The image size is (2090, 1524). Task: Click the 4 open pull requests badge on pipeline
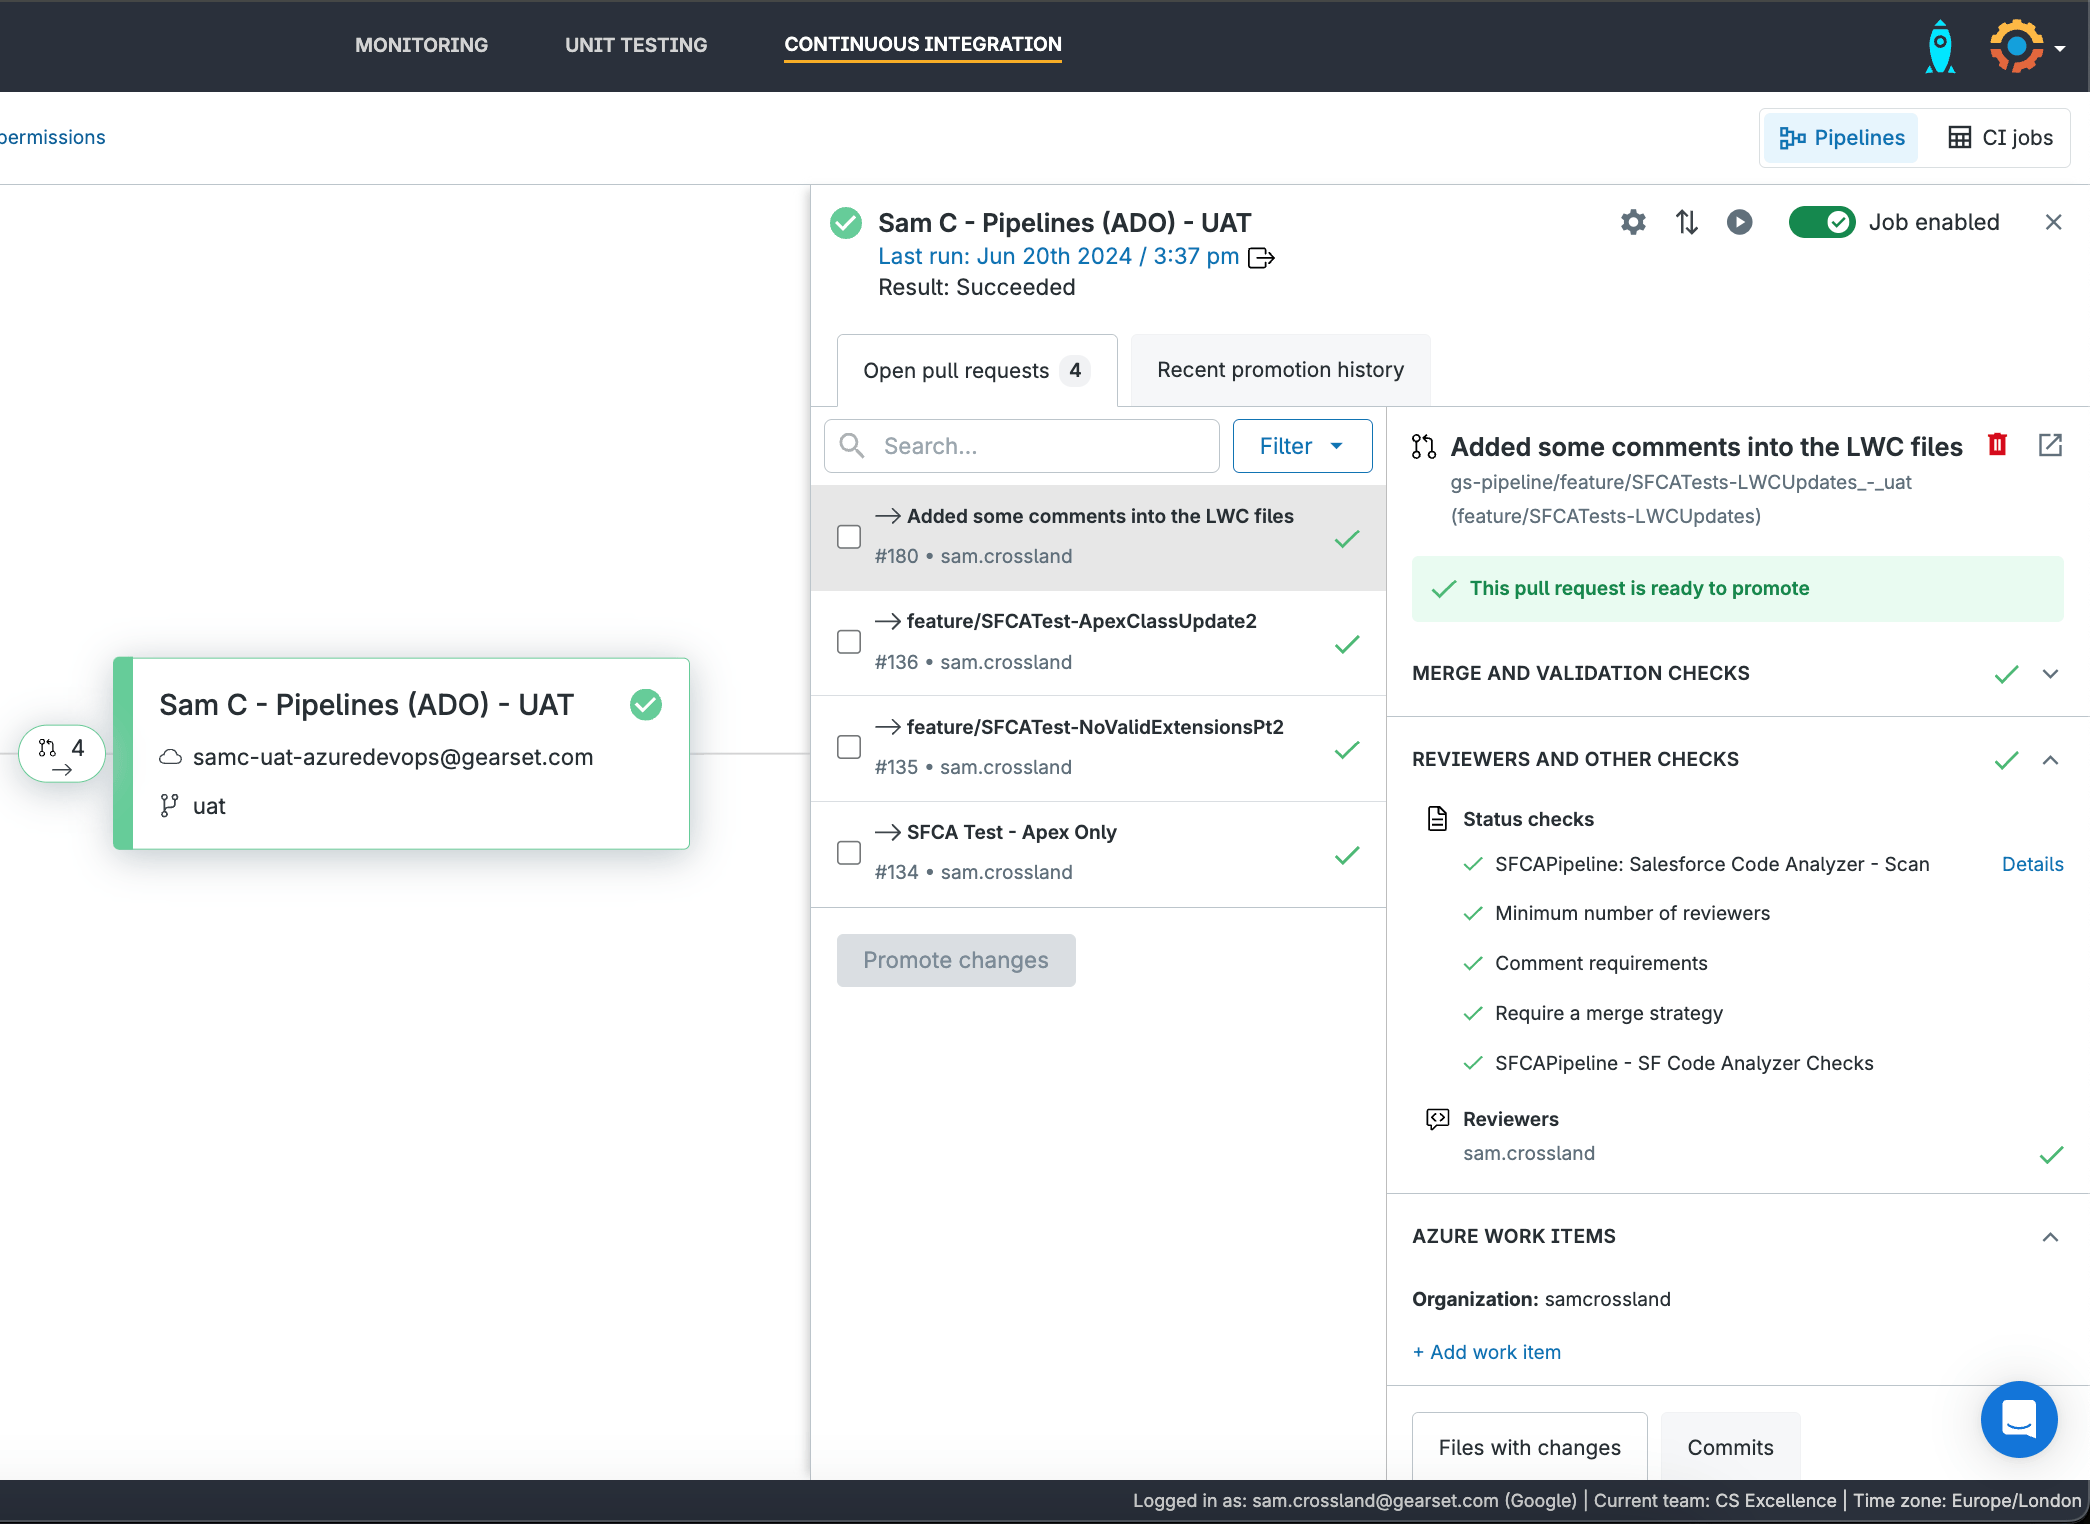[62, 753]
